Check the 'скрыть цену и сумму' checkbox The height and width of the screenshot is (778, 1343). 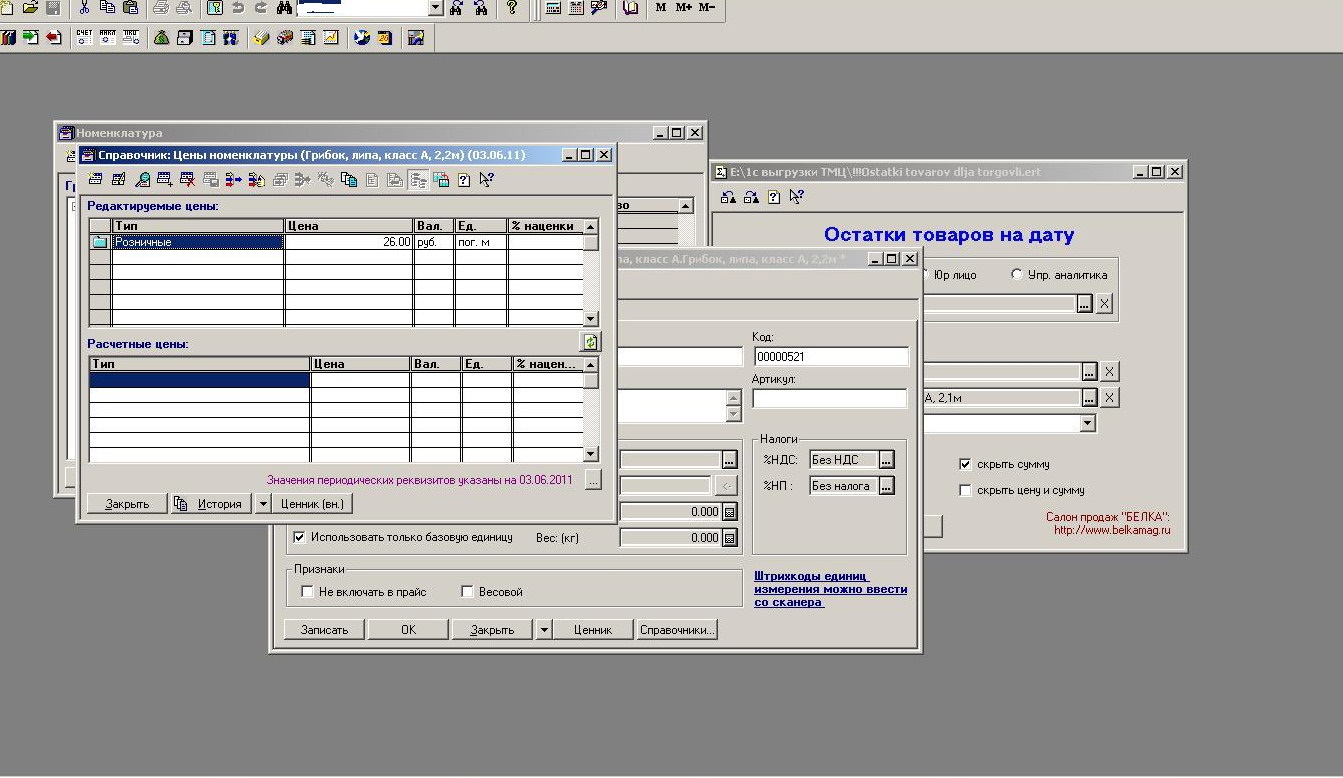(965, 490)
